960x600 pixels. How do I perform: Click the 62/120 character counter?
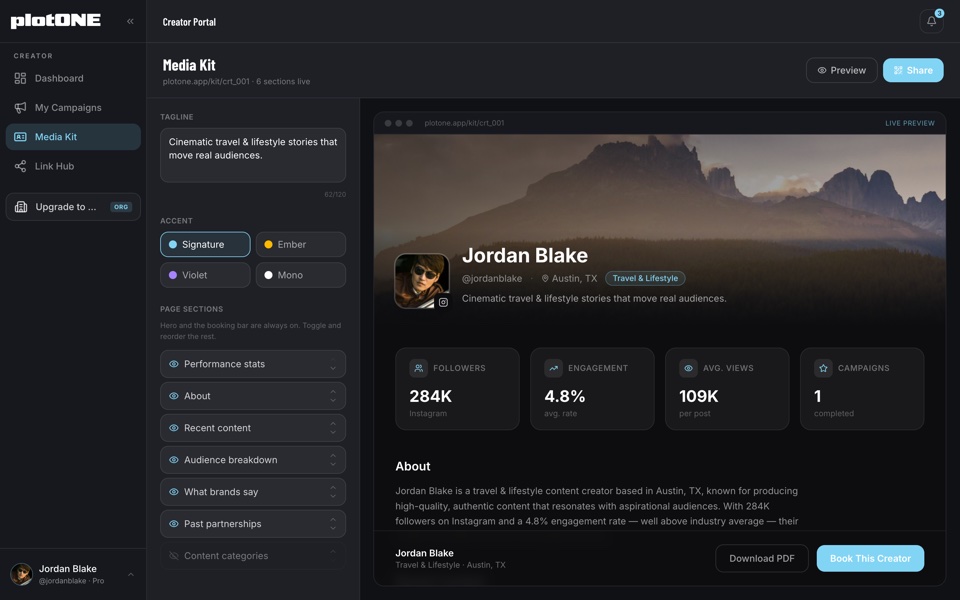[x=335, y=195]
